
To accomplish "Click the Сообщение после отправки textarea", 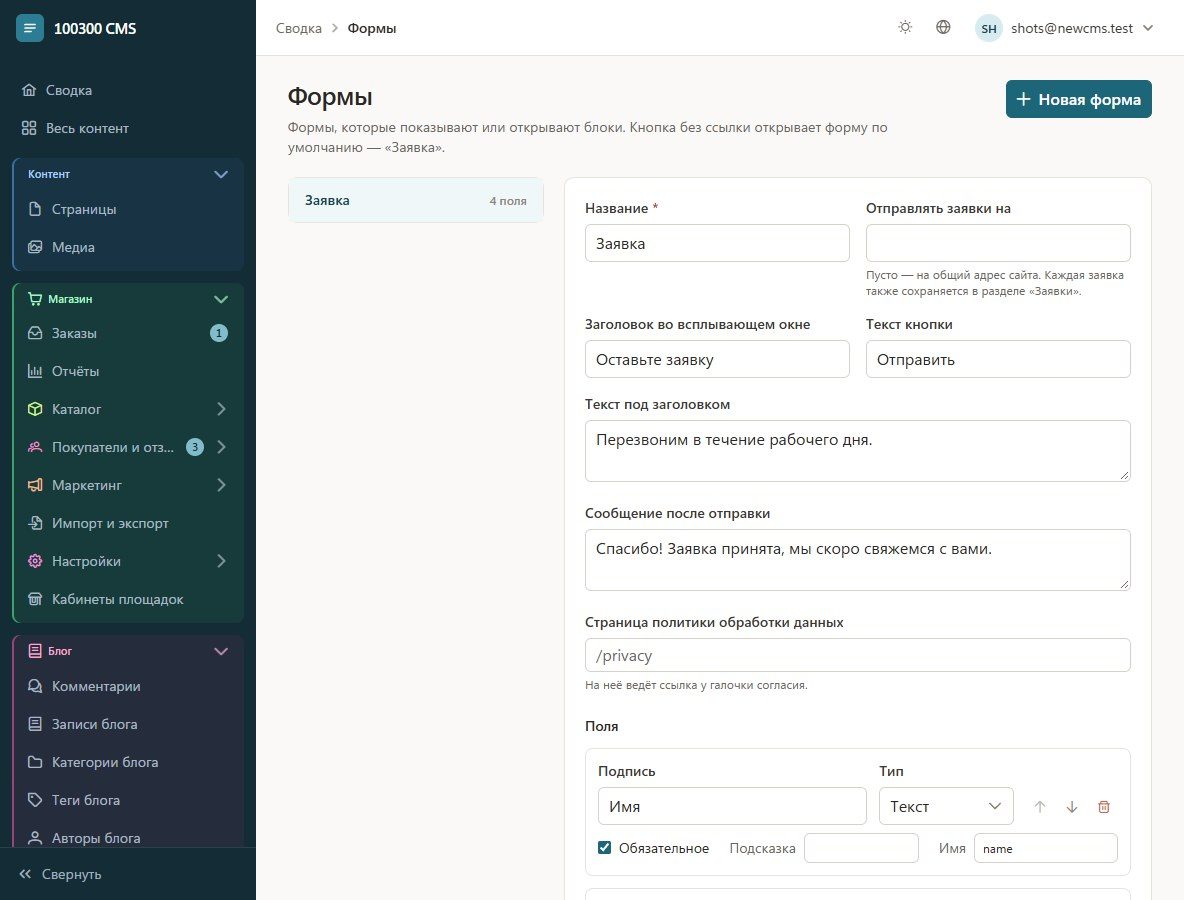I will (857, 559).
